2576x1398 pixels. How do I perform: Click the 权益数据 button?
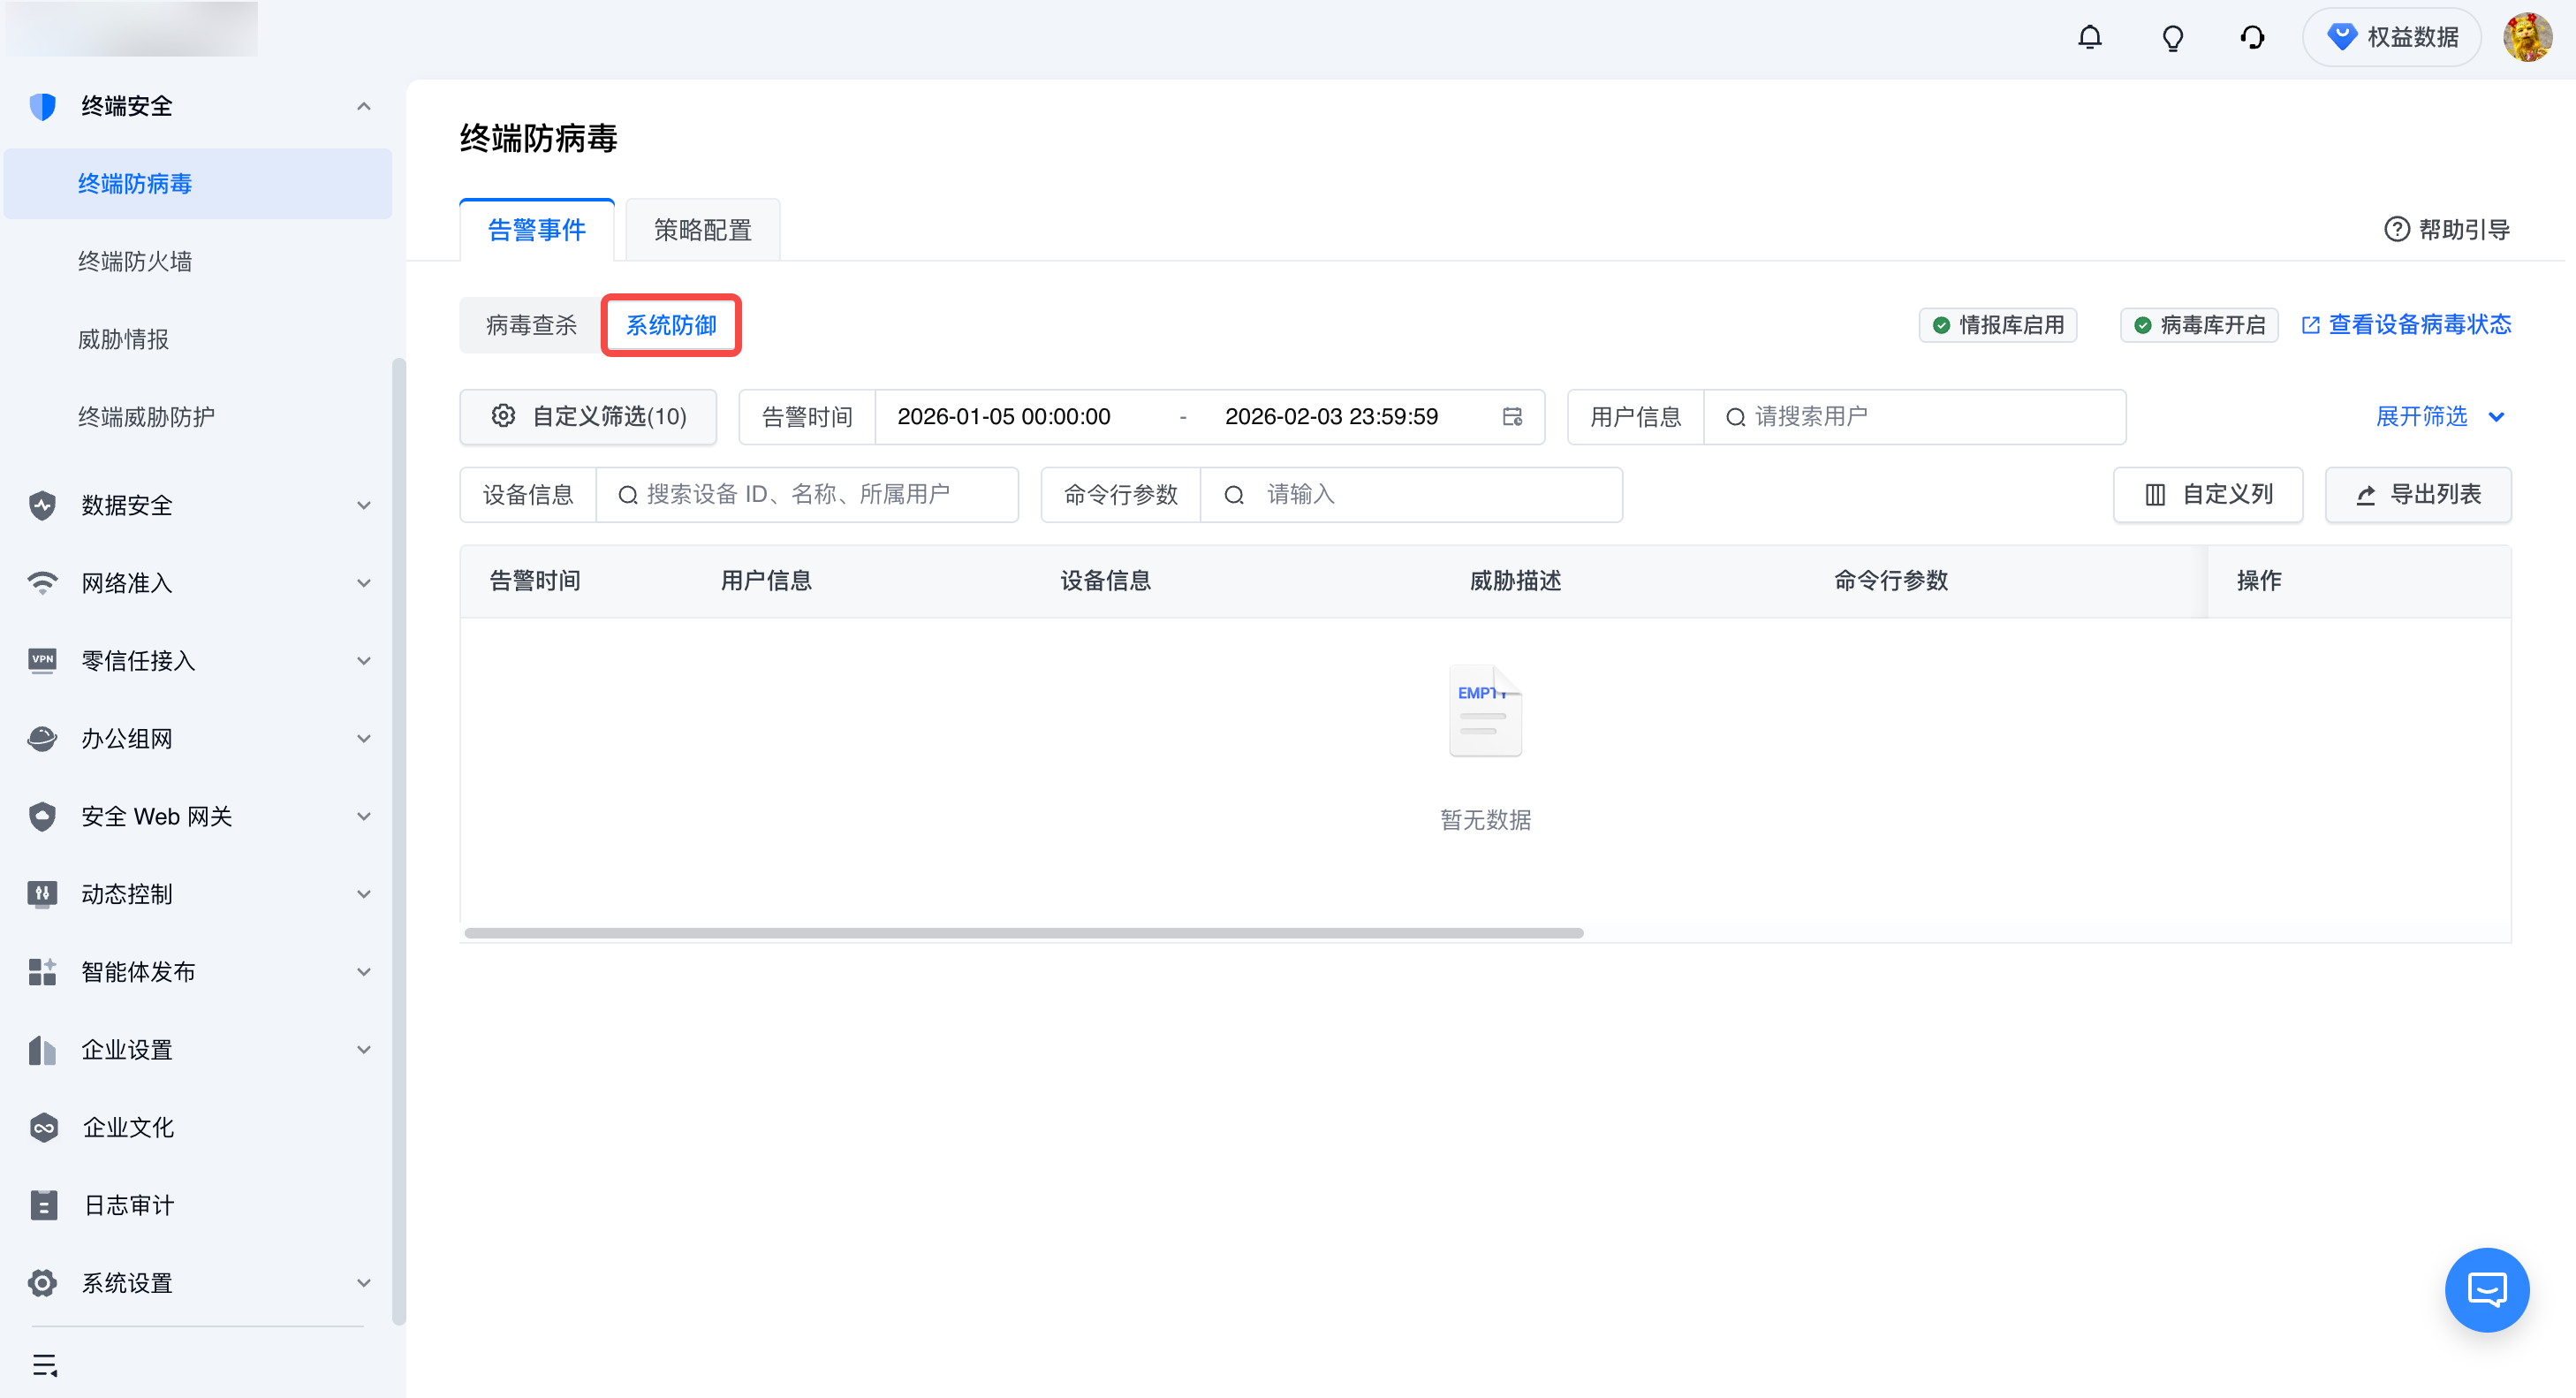click(2392, 37)
